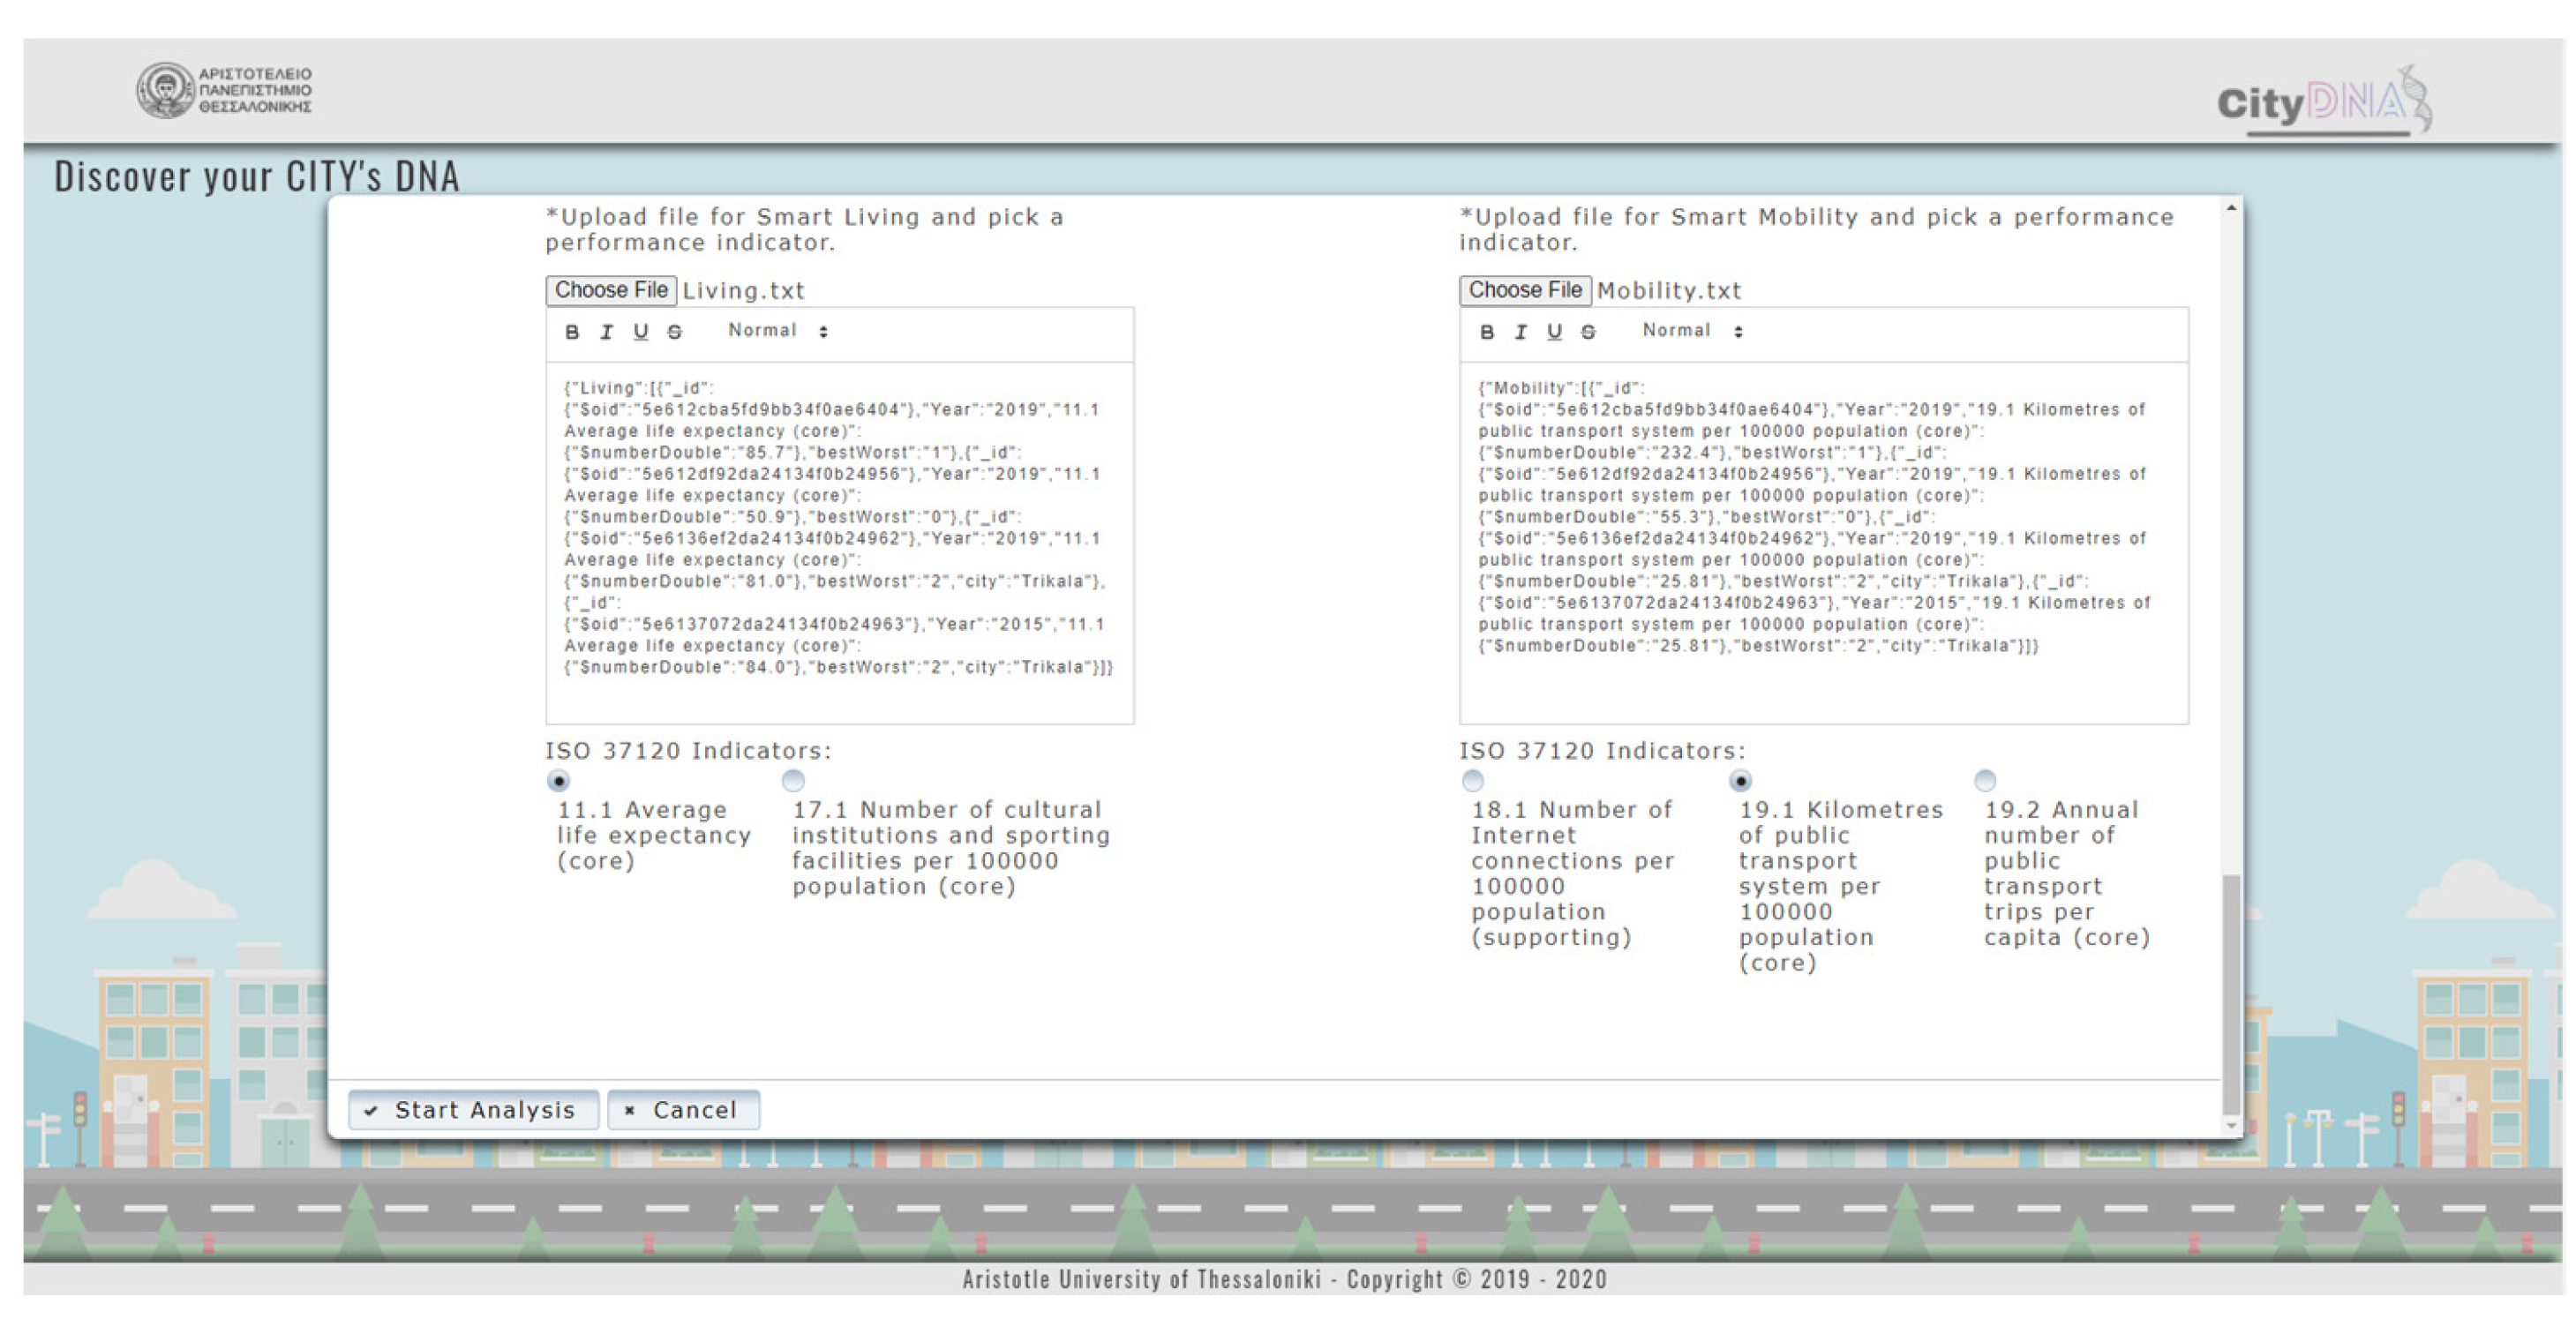Toggle bold in the Mobility editor toolbar
The width and height of the screenshot is (2576, 1327).
[1487, 332]
